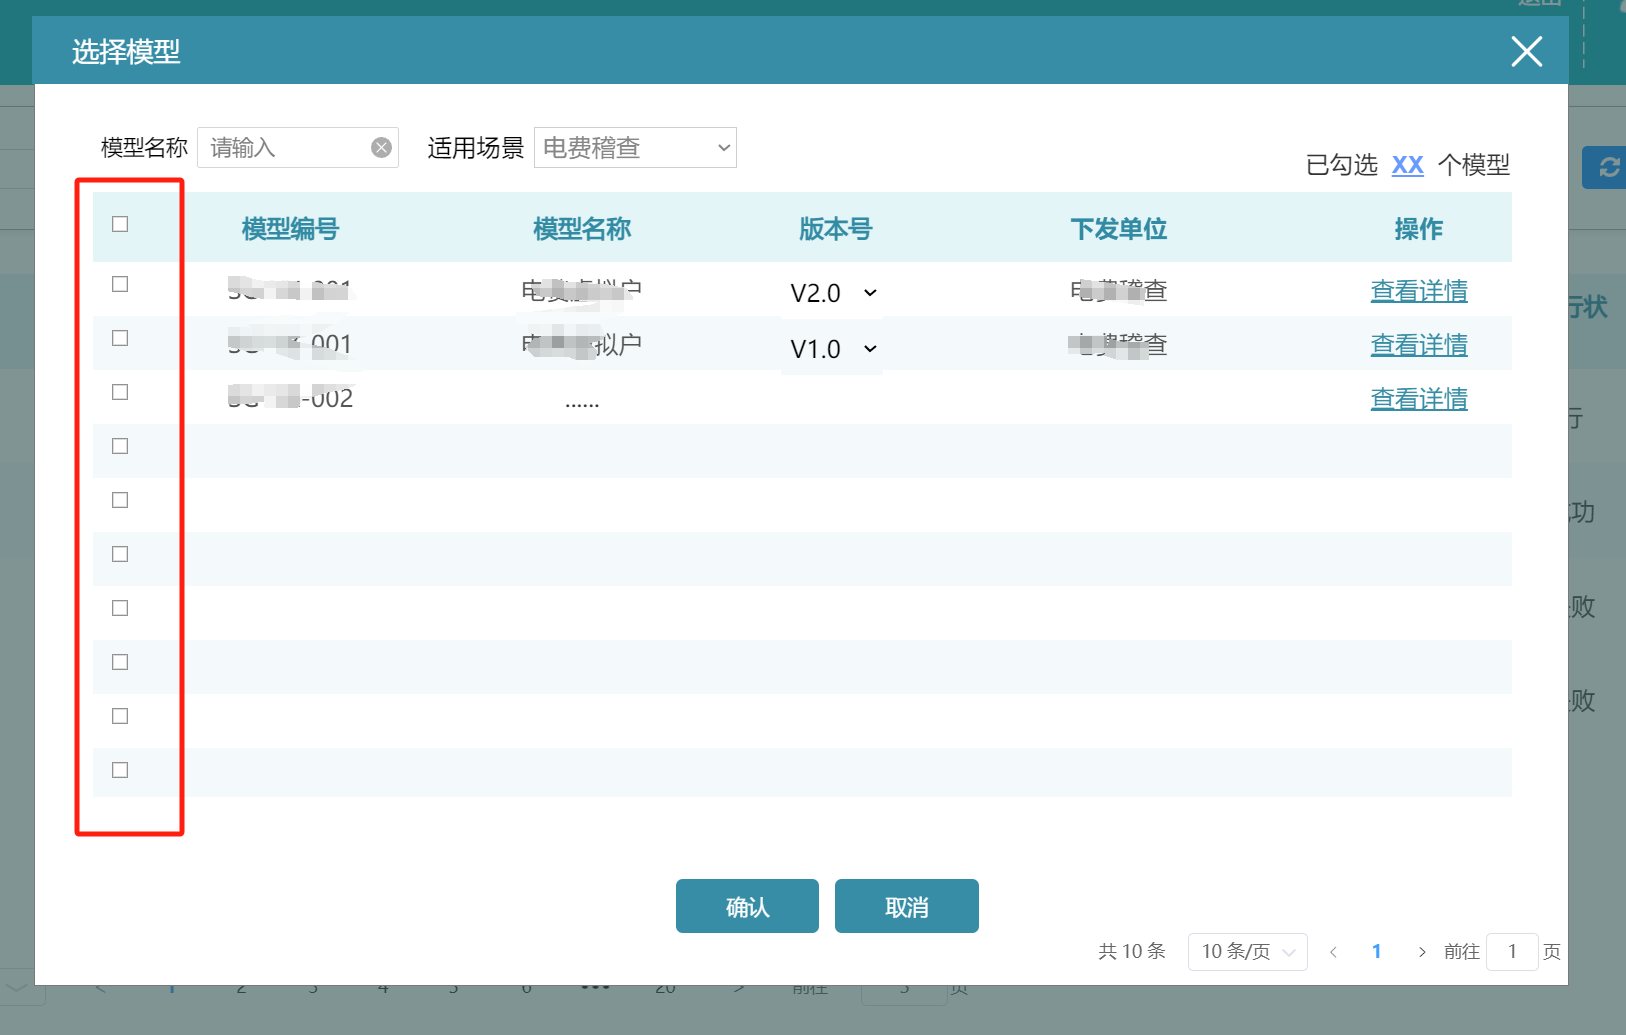Go to next page arrow in pagination
The image size is (1626, 1035).
click(1421, 952)
